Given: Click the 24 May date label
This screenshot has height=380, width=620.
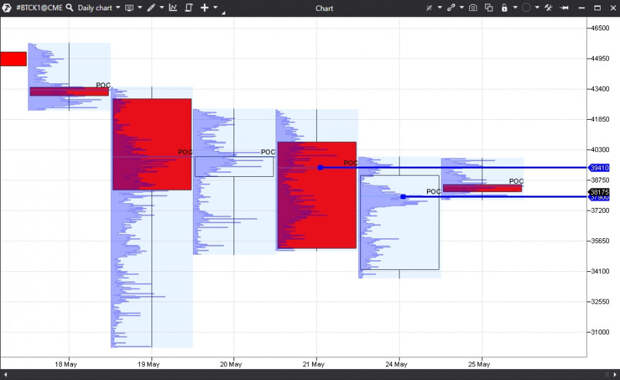Looking at the screenshot, I should pos(396,364).
